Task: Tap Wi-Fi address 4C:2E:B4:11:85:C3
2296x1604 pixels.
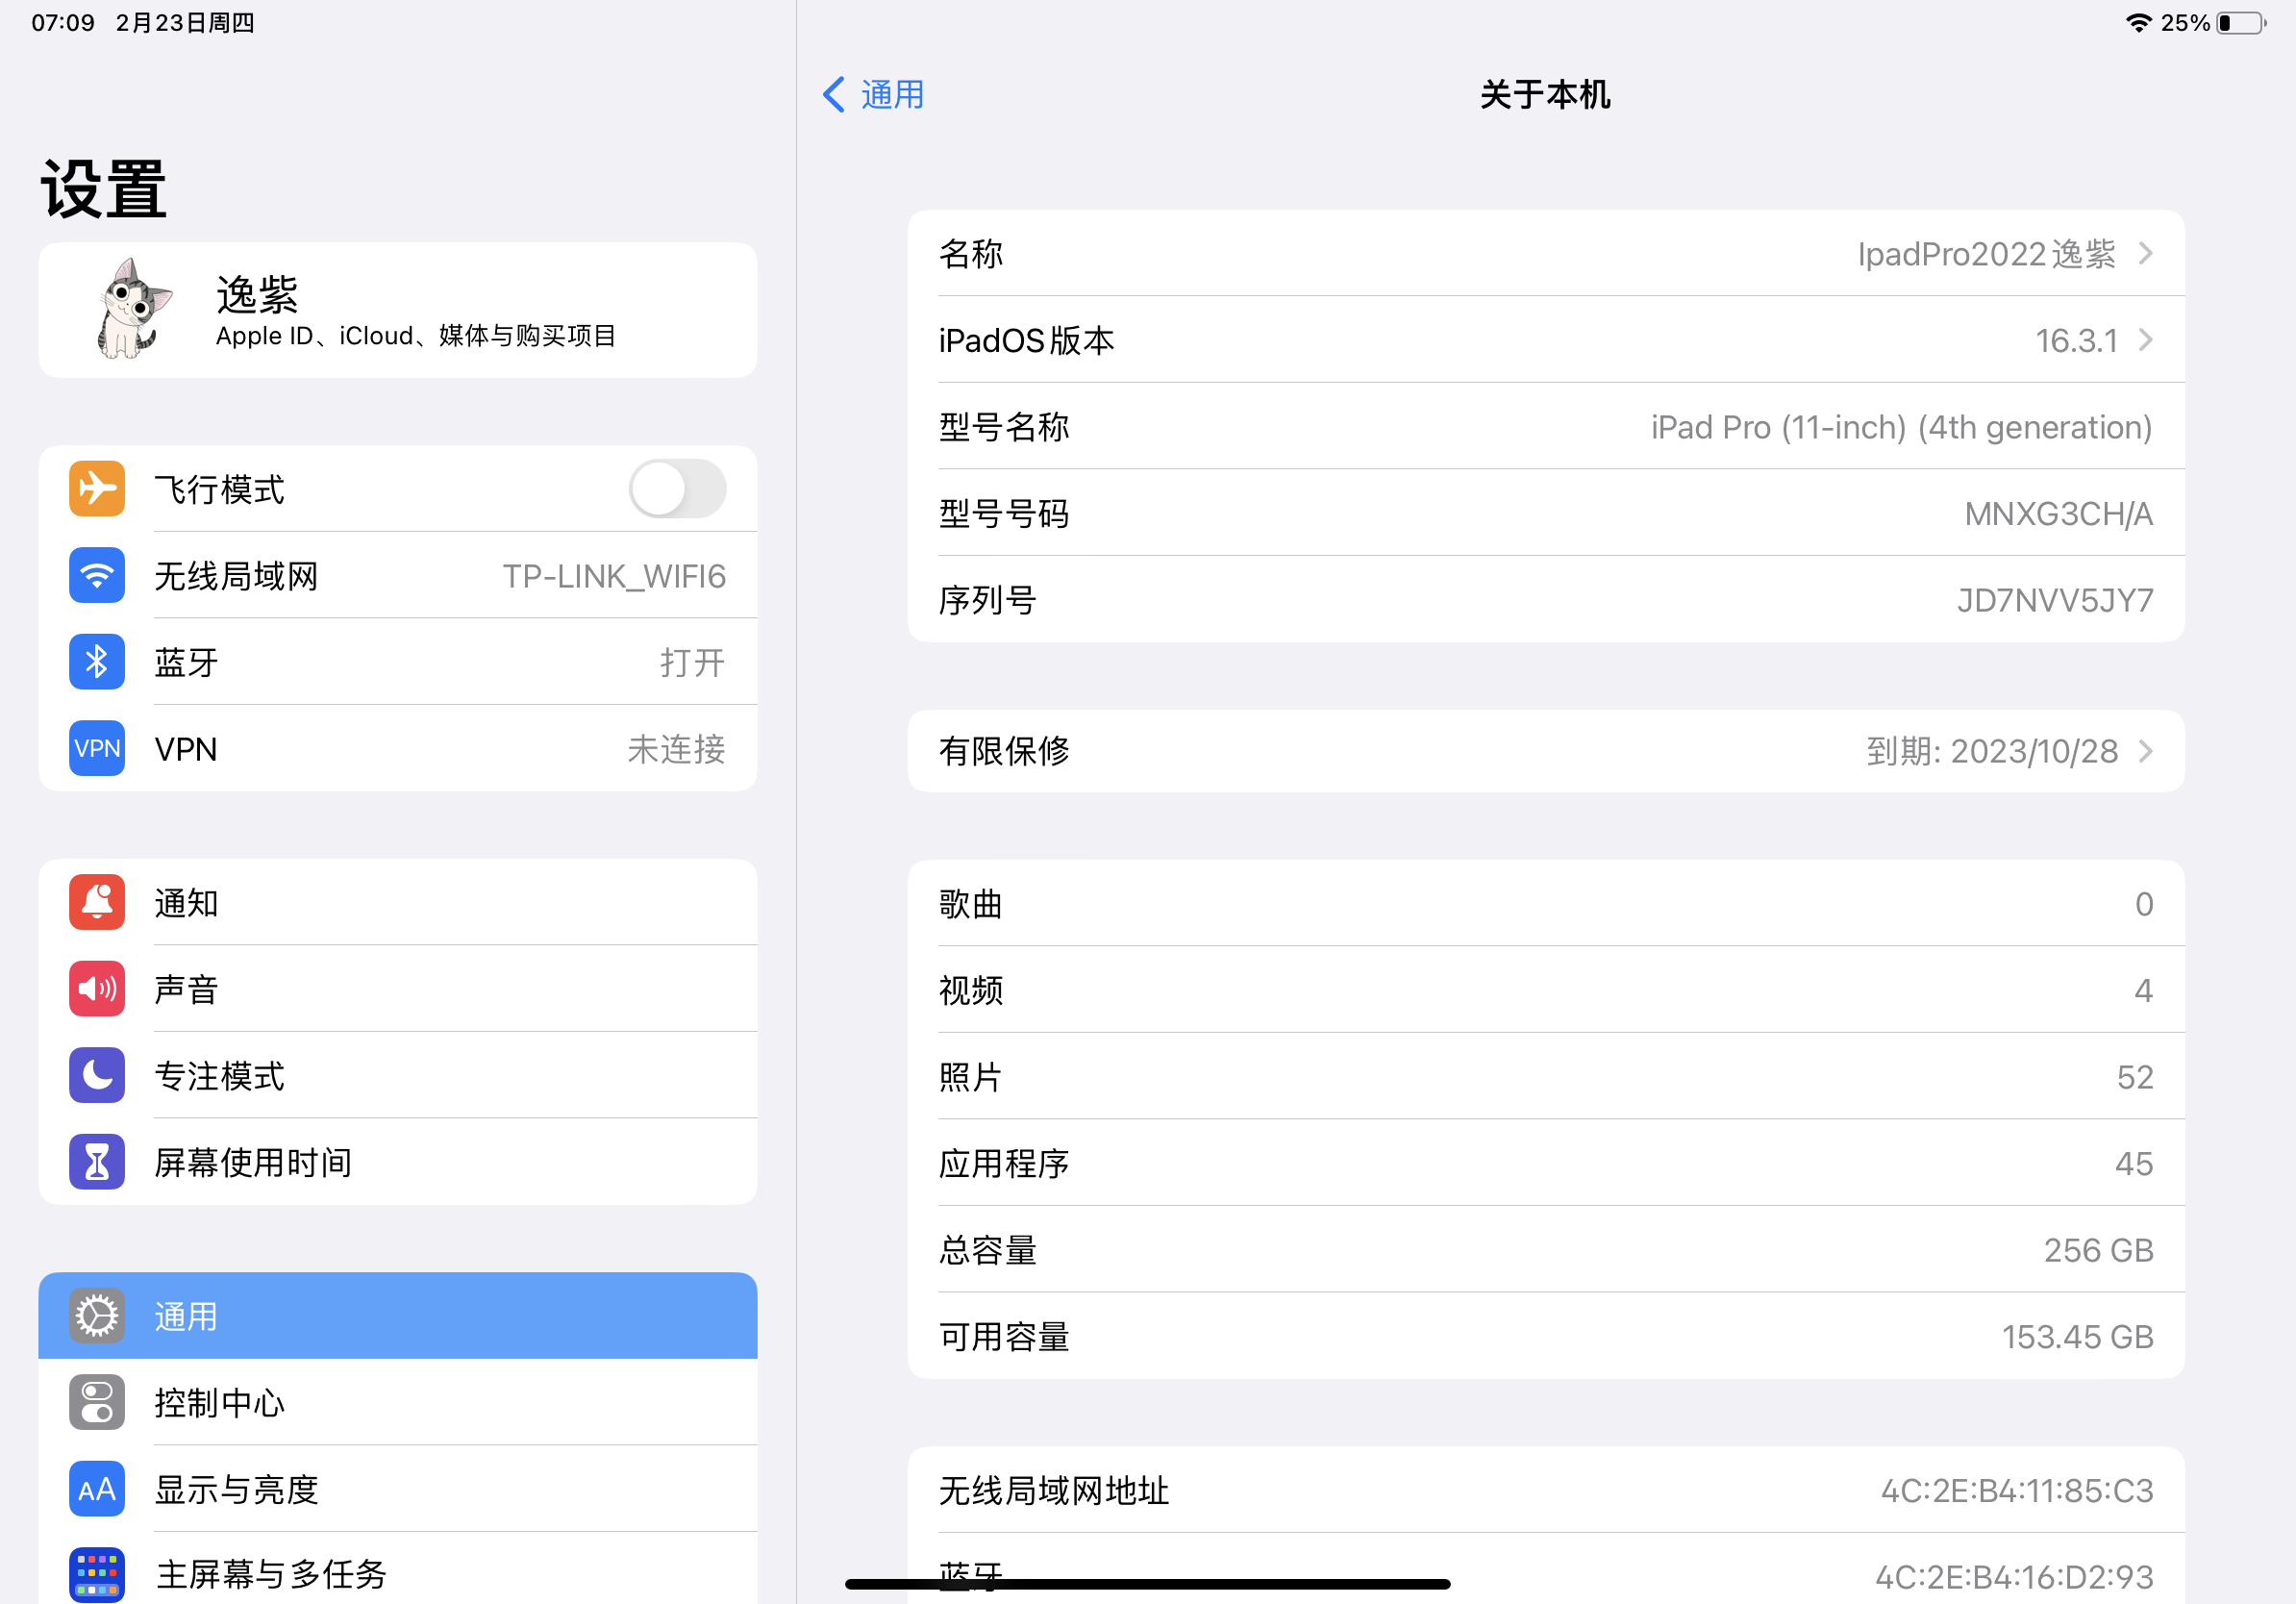Action: [x=2017, y=1491]
